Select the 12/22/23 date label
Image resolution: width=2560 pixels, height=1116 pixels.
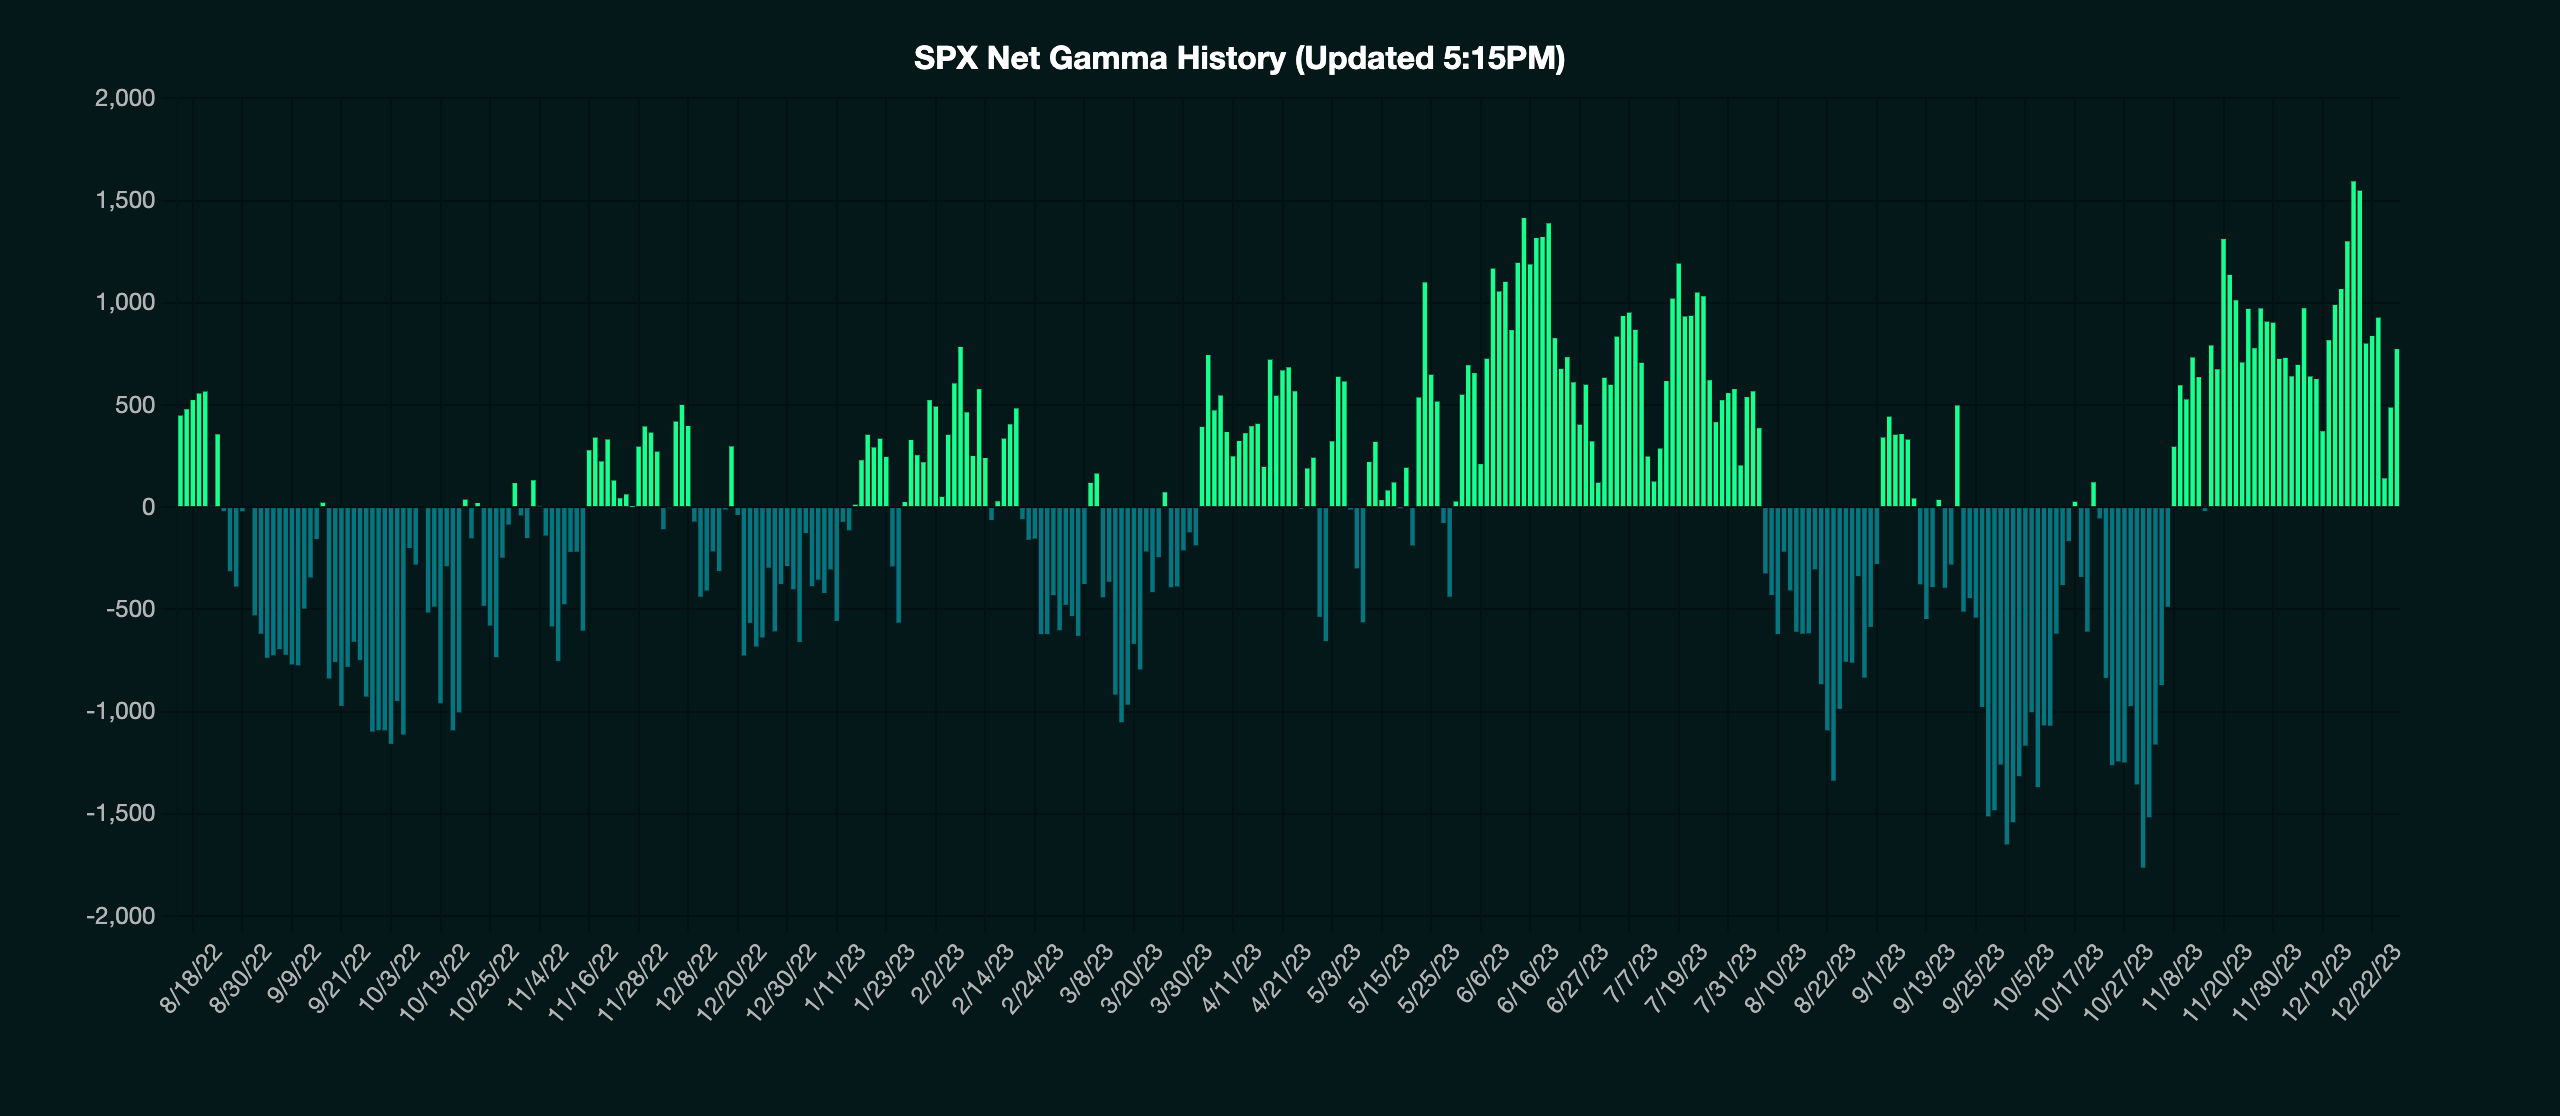[2365, 982]
